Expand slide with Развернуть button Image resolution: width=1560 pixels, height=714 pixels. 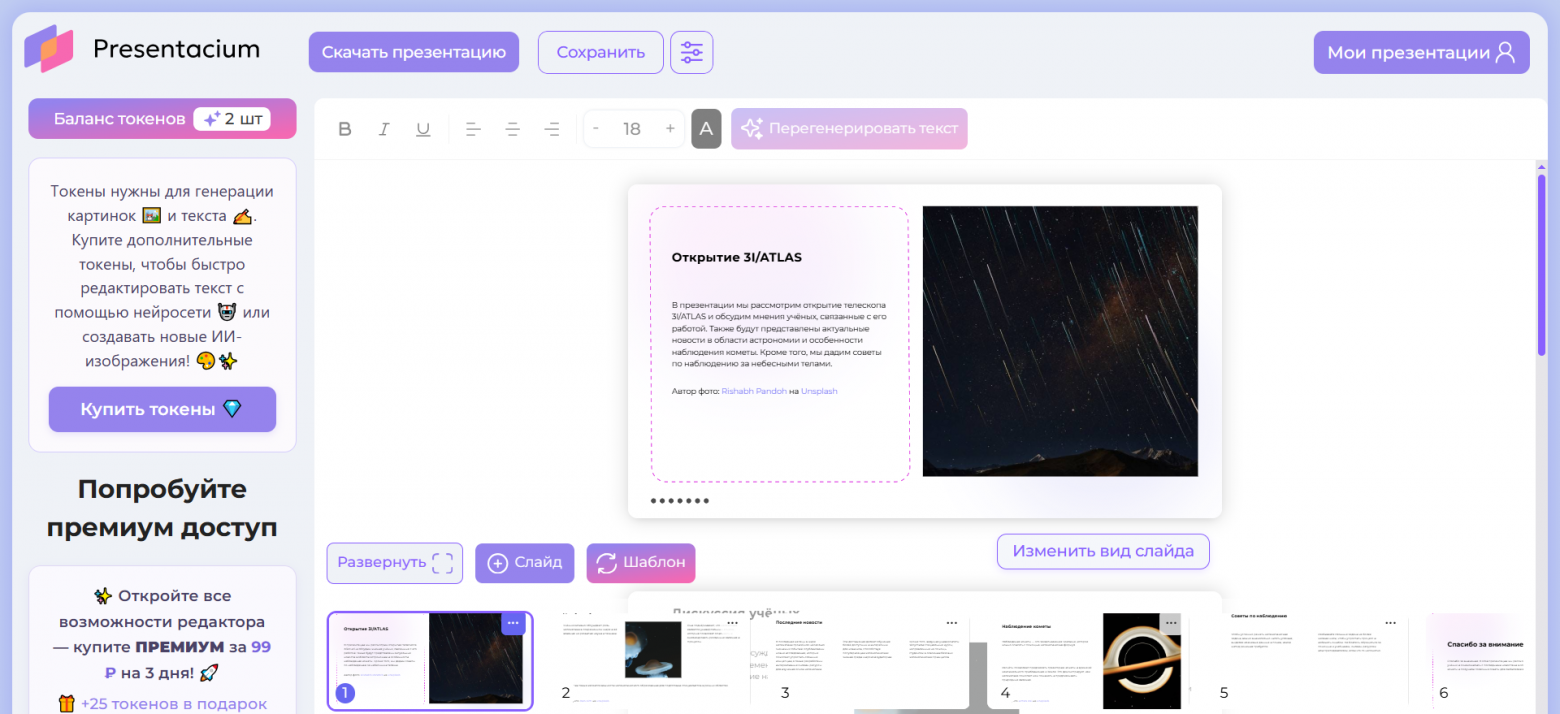[x=394, y=563]
